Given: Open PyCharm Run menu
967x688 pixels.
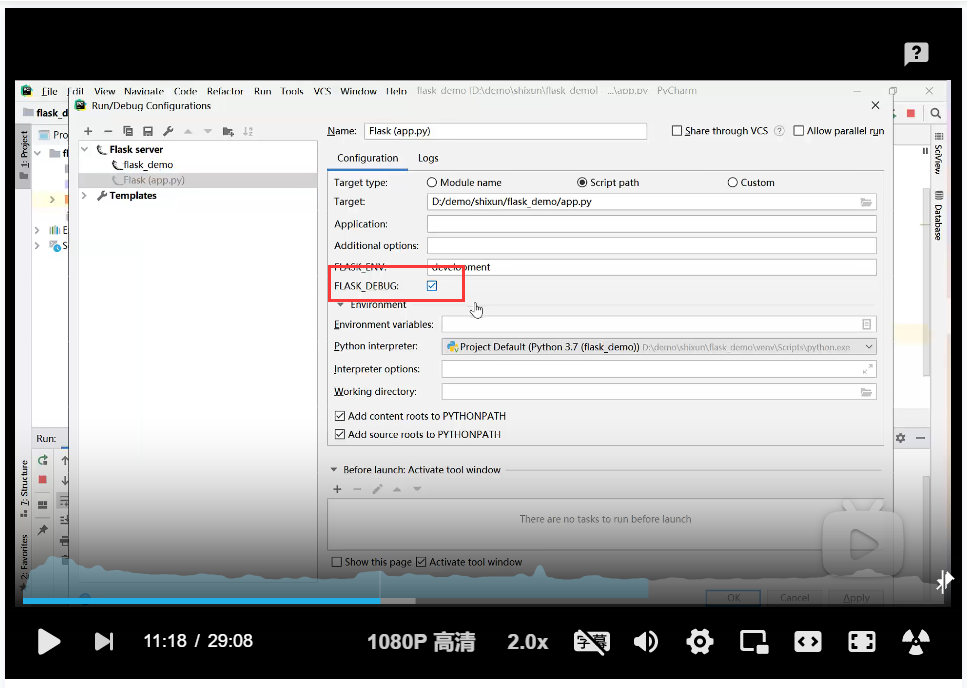Looking at the screenshot, I should click(263, 91).
